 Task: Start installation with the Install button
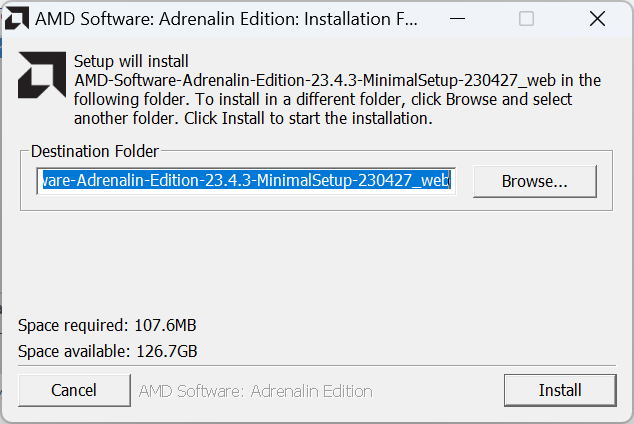click(x=560, y=390)
